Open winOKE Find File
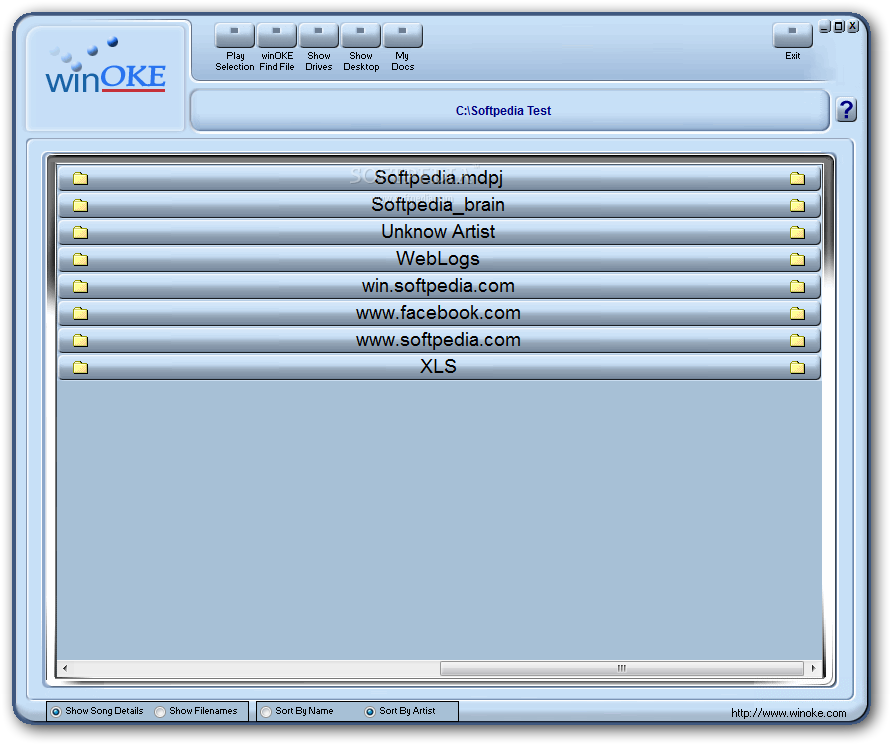891x745 pixels. (x=277, y=35)
